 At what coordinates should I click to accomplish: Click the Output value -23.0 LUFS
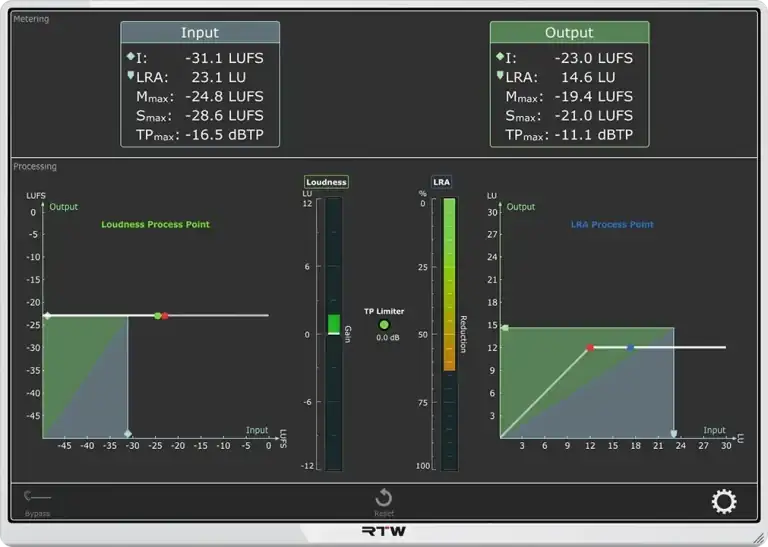pyautogui.click(x=594, y=58)
